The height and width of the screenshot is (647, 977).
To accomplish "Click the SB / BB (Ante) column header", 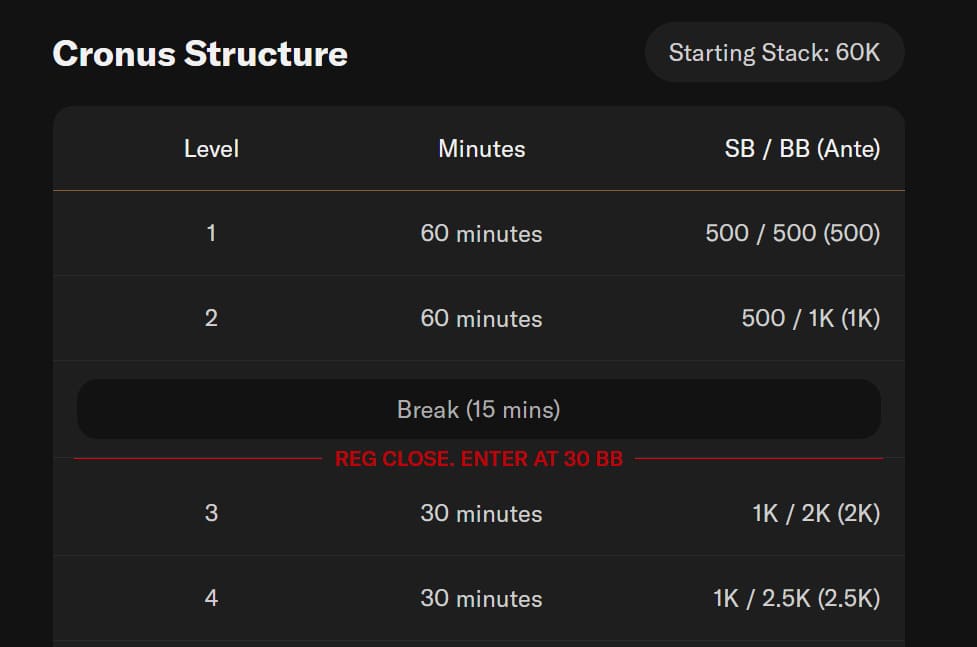I will click(802, 149).
